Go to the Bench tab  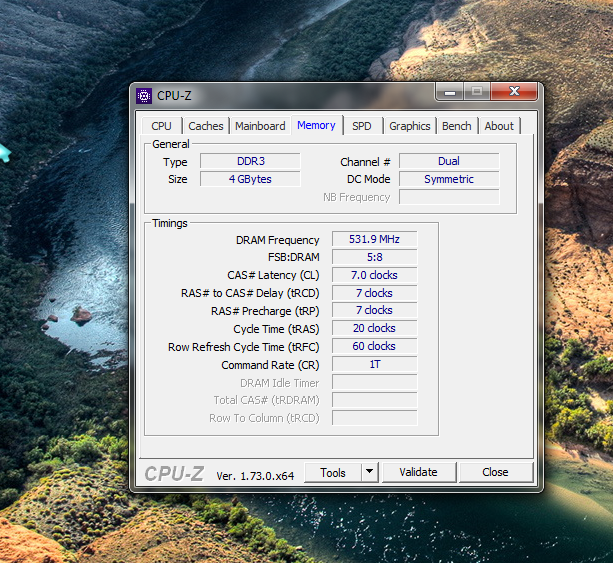click(x=457, y=126)
